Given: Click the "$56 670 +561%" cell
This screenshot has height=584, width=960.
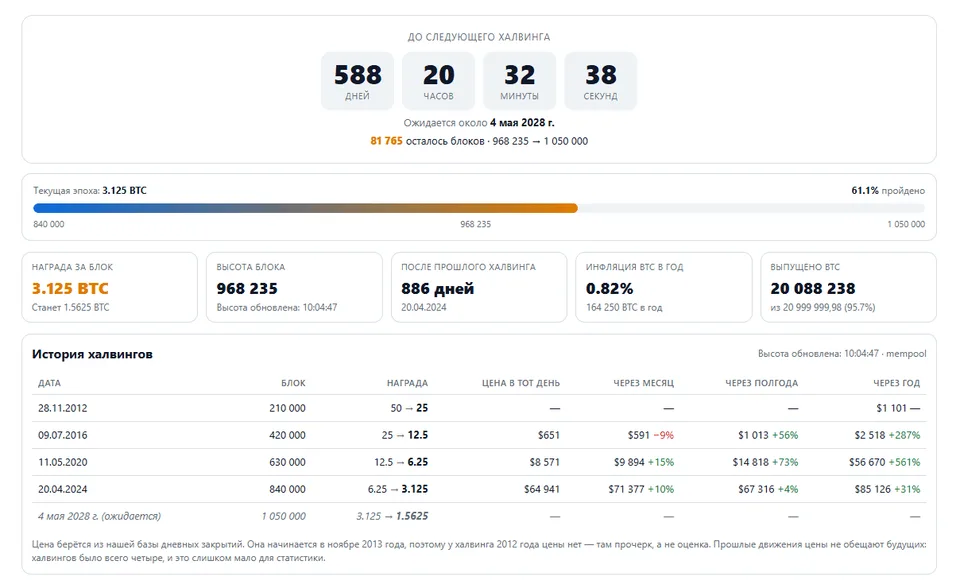Looking at the screenshot, I should click(885, 462).
